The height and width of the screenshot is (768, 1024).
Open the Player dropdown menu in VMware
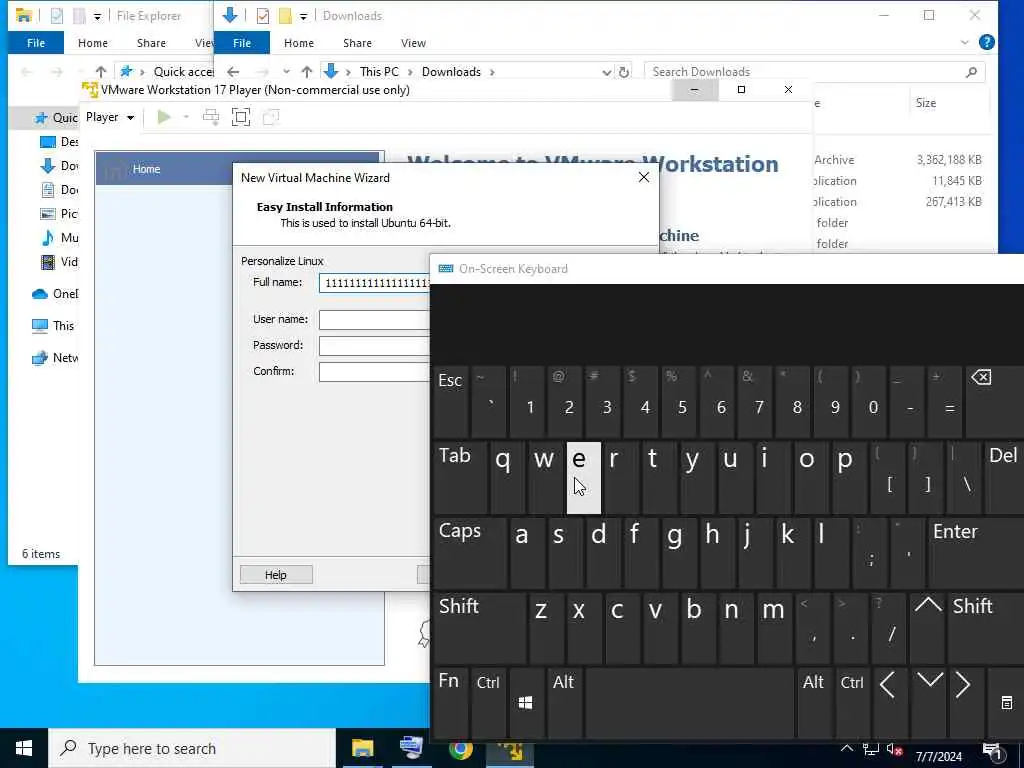(110, 117)
